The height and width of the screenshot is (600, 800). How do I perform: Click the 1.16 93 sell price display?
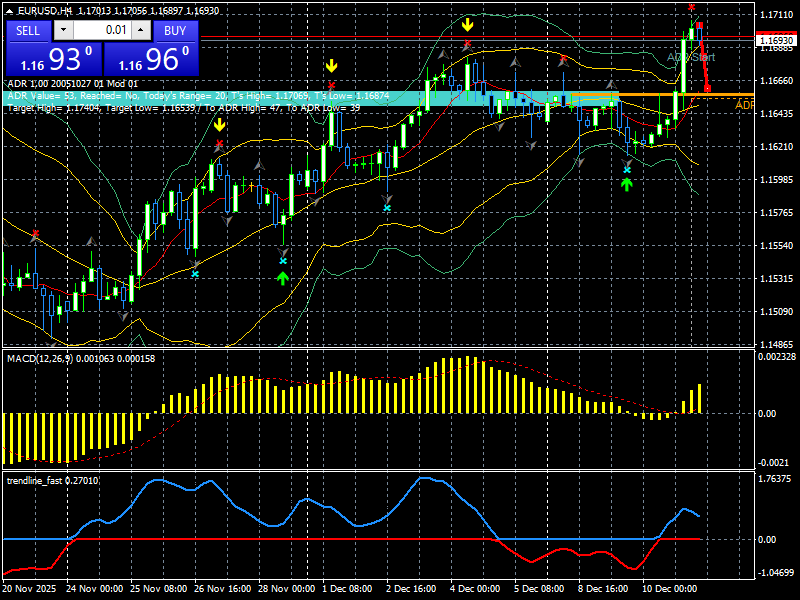pos(54,59)
